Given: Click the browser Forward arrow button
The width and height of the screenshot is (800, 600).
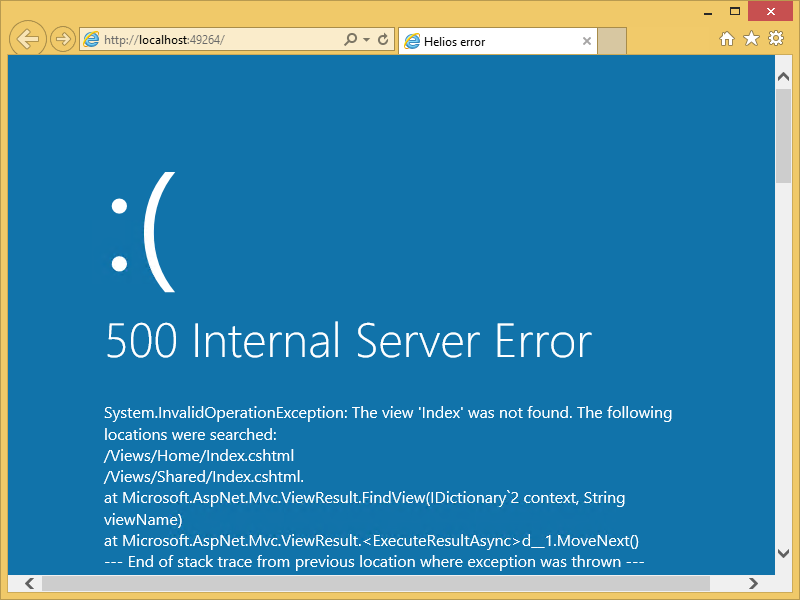Looking at the screenshot, I should tap(63, 39).
